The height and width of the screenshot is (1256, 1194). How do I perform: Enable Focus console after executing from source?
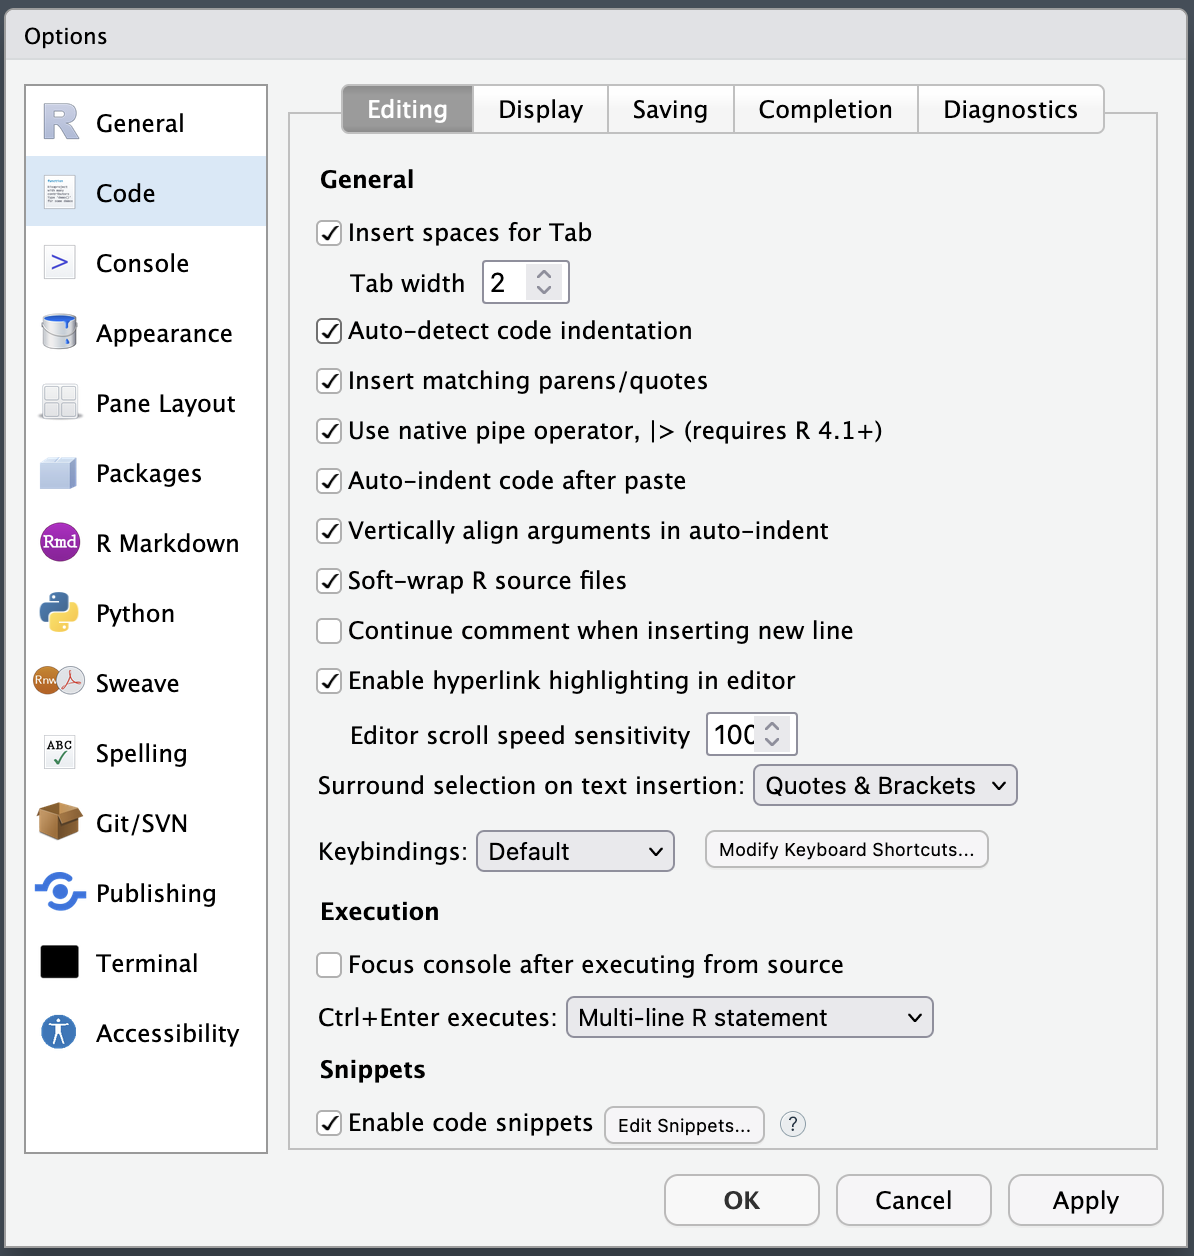click(x=329, y=965)
